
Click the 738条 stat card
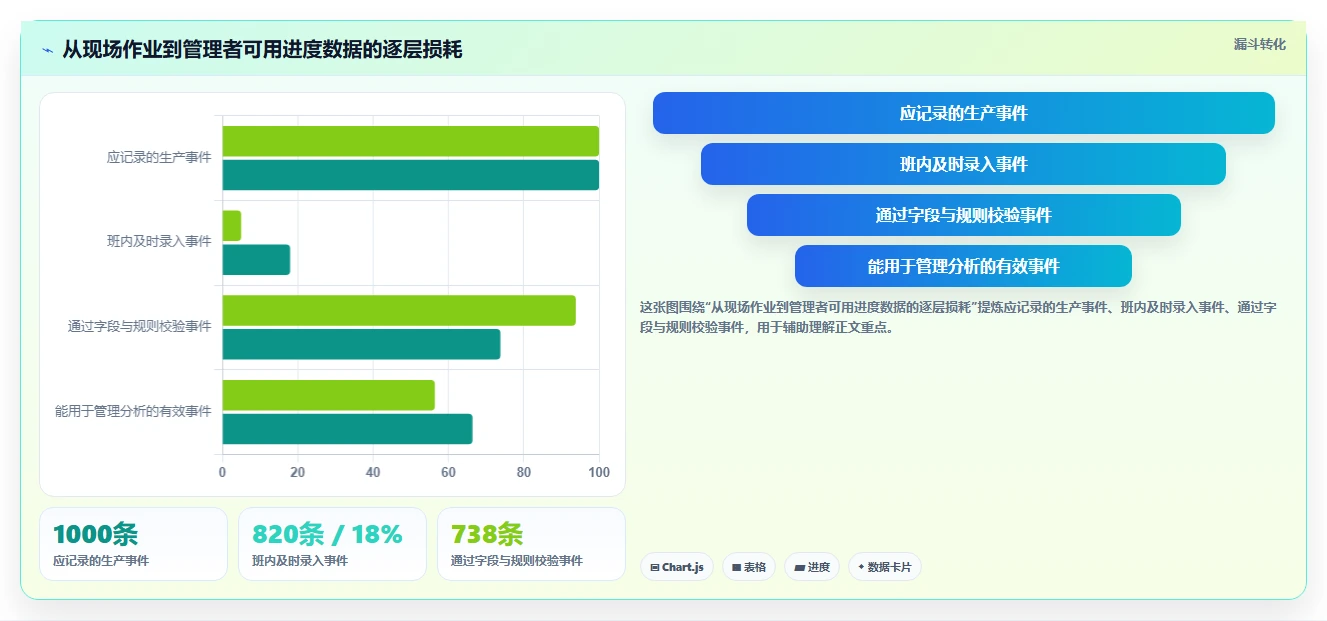(531, 544)
